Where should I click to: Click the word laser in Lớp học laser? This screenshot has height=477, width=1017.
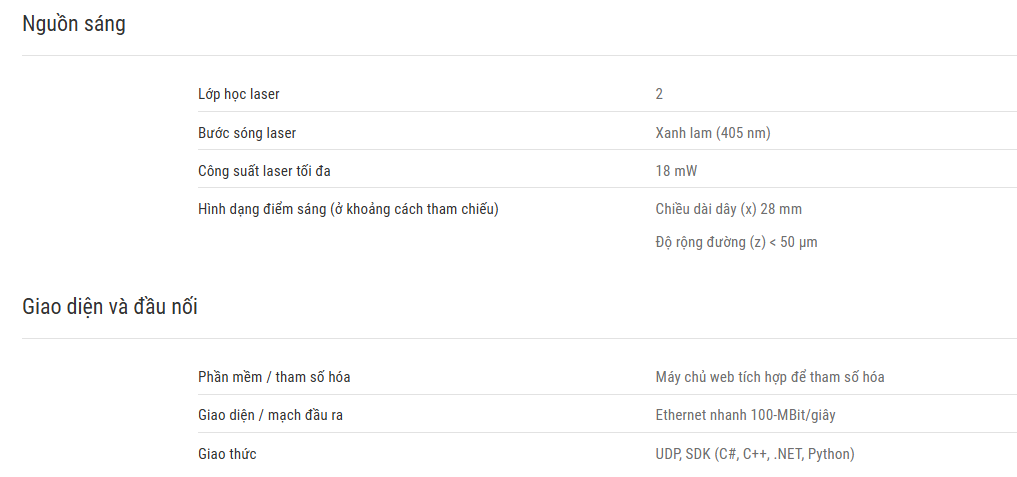[x=265, y=94]
